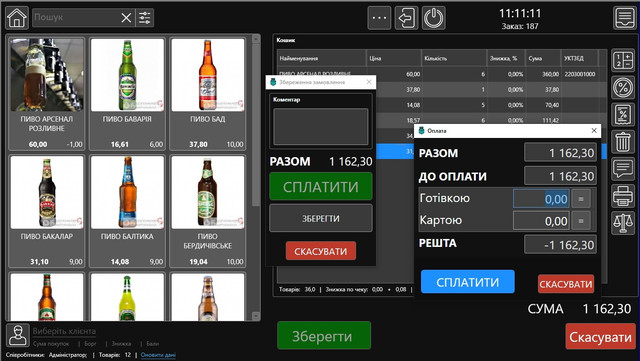The image size is (640, 361).
Task: Click cart cell with sum 360,00
Action: coord(543,74)
